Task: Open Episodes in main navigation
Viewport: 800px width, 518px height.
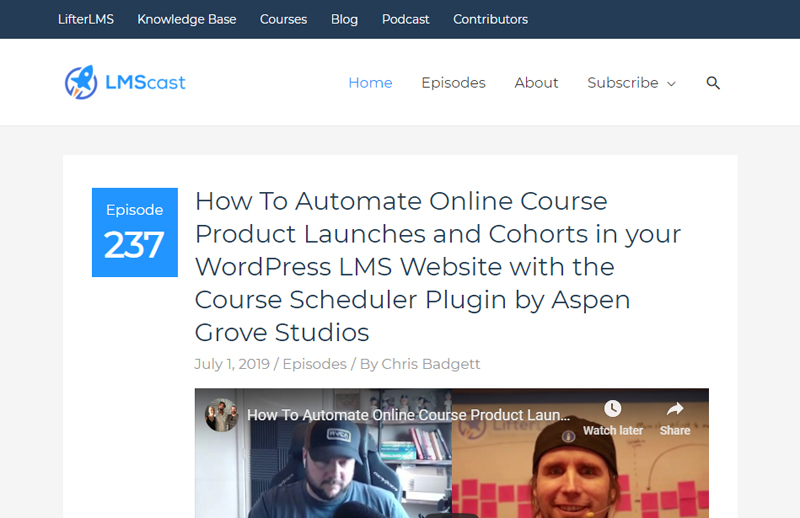Action: 453,83
